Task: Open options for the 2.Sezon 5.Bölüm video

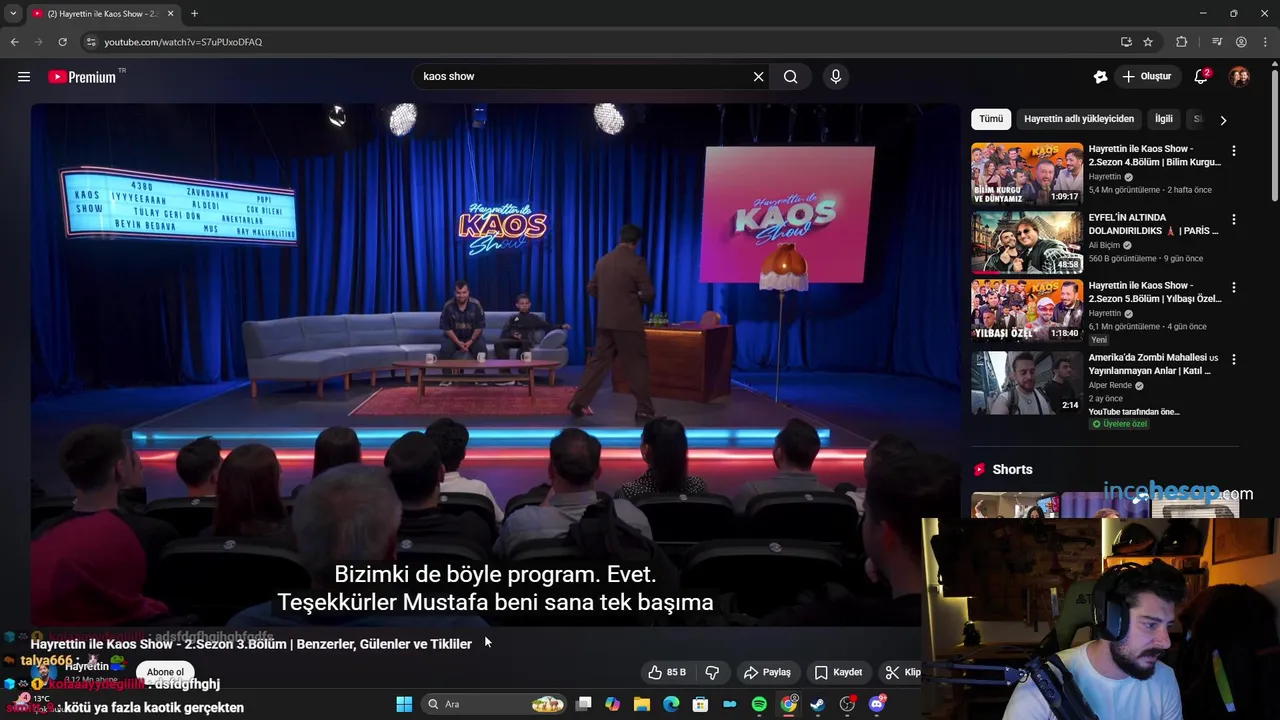Action: tap(1234, 287)
